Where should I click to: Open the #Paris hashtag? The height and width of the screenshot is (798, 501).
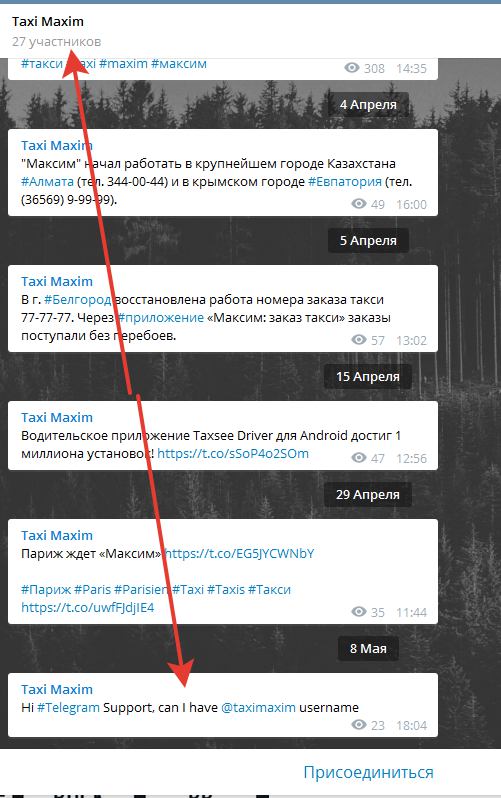92,589
